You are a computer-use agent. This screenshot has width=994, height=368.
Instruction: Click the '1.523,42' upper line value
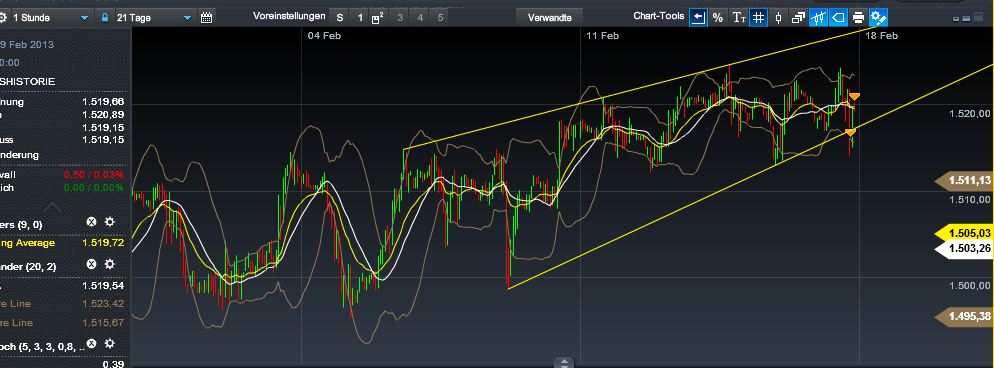103,304
